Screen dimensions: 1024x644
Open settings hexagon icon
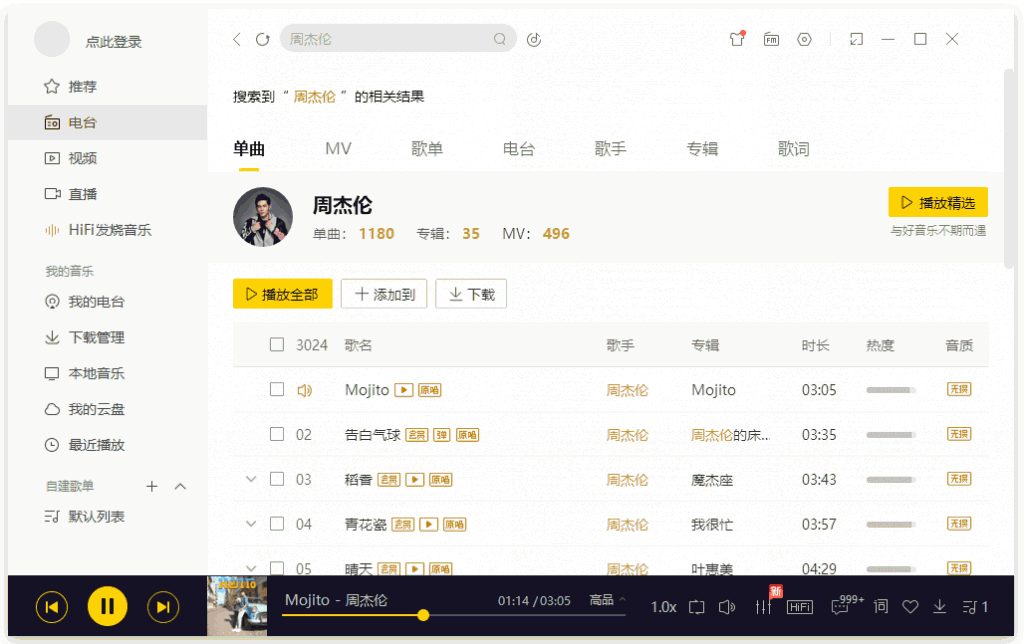click(804, 39)
